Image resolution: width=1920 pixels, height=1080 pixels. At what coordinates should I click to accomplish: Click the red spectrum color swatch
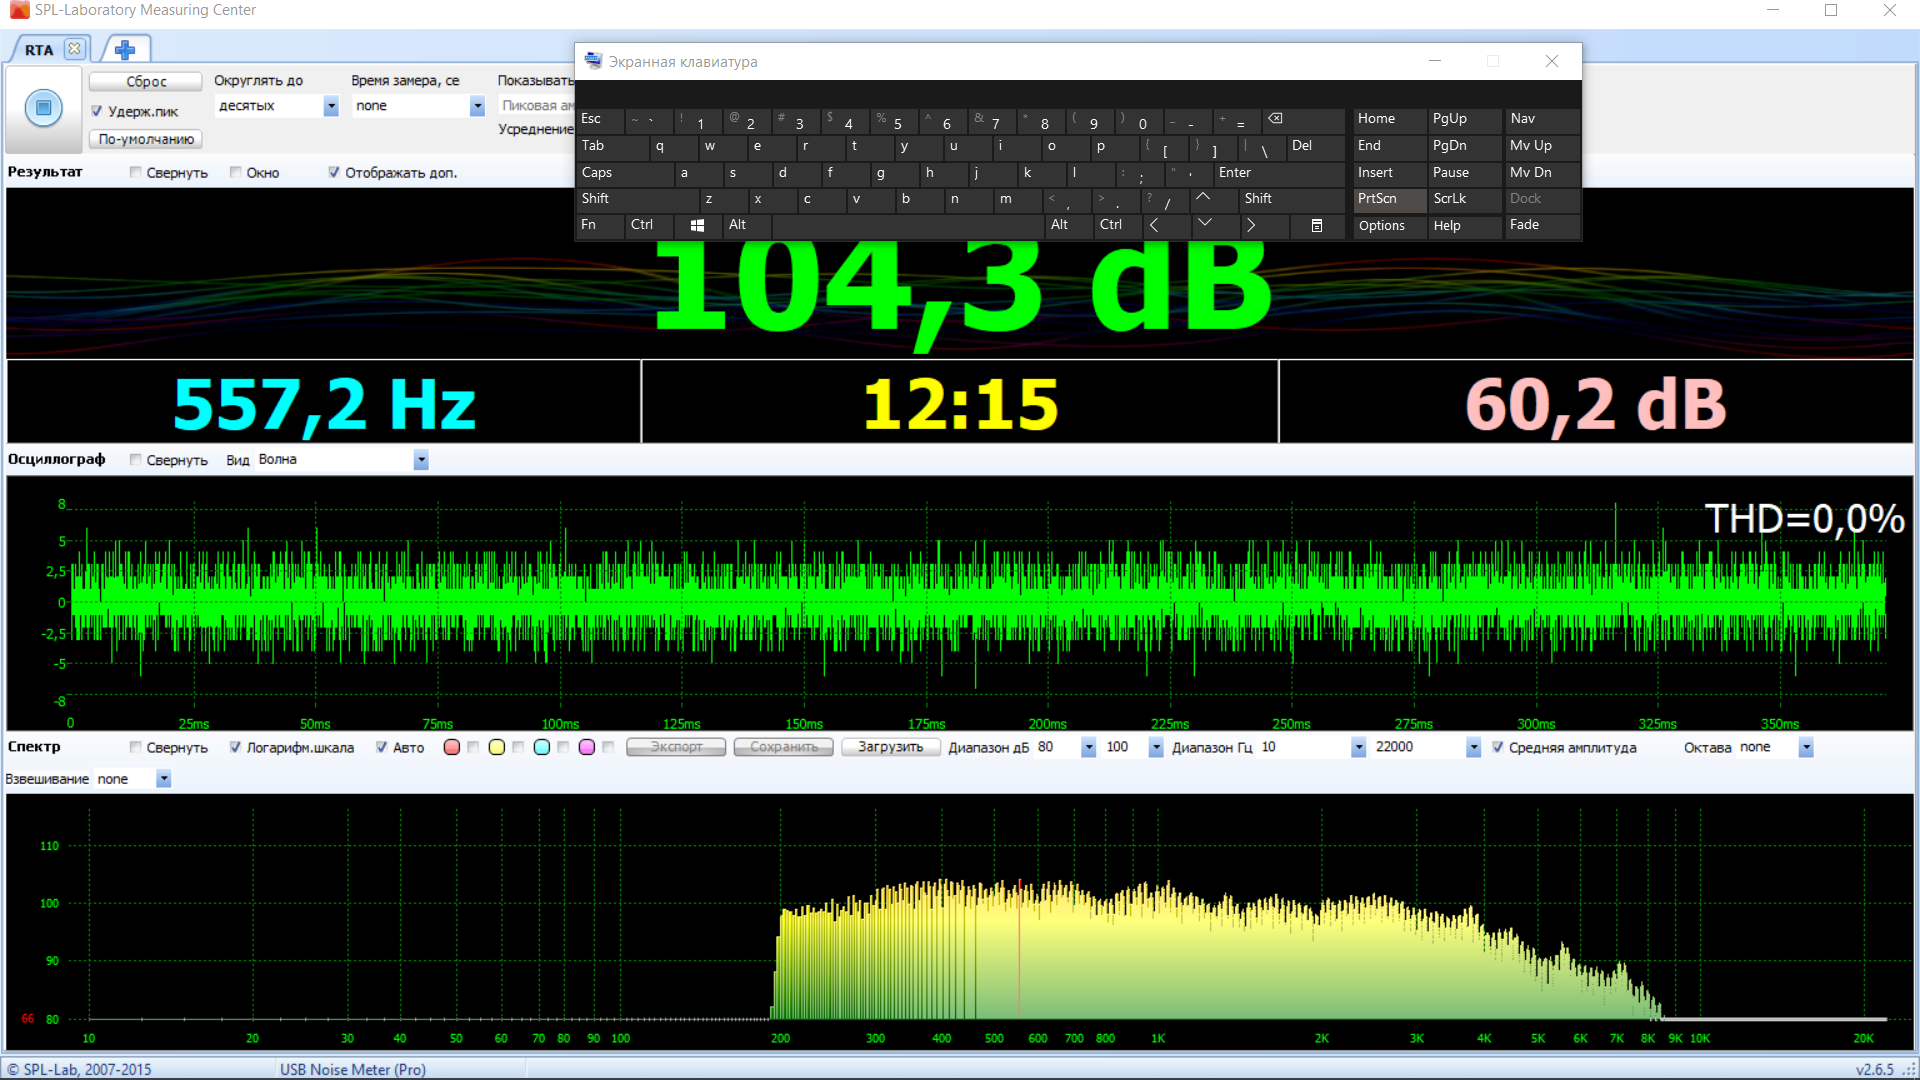(452, 747)
